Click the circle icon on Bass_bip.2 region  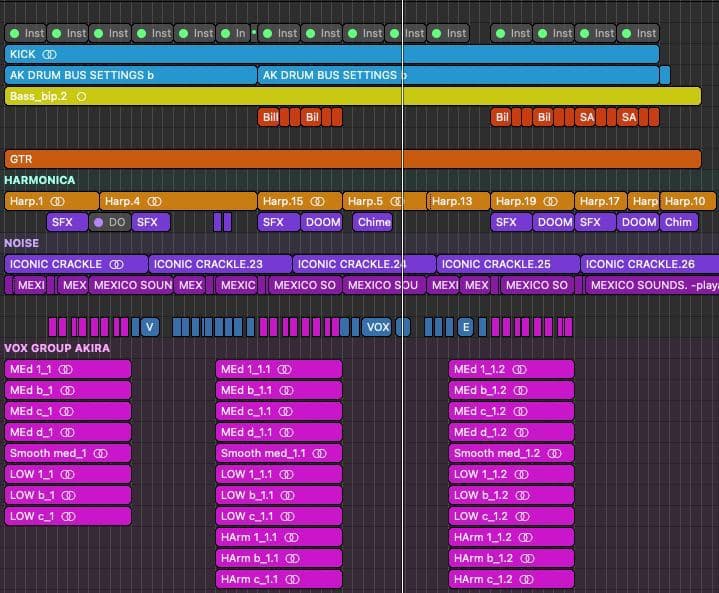pos(81,96)
